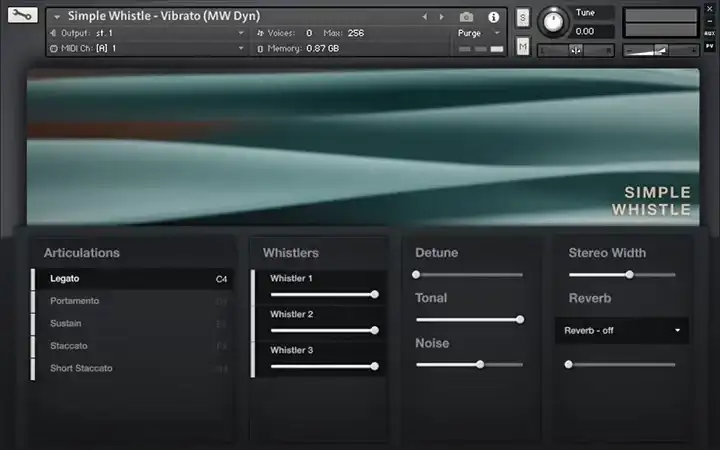The image size is (720, 450).
Task: Mute the instrument with M button
Action: (x=523, y=46)
